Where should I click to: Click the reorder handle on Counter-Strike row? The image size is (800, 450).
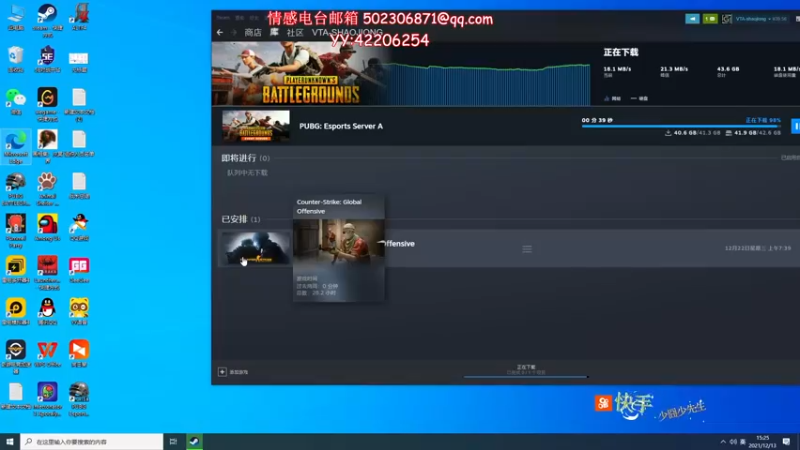[527, 248]
